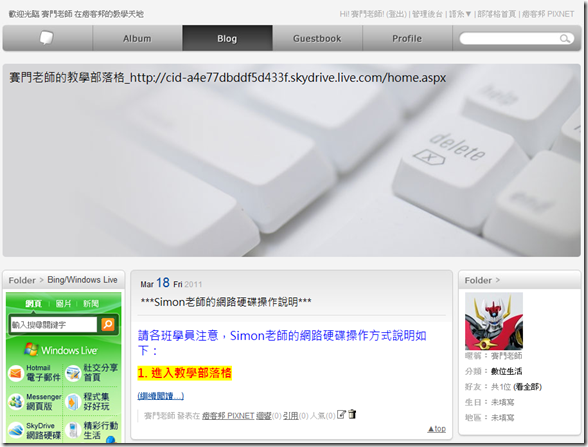Click the 登出 logout link
The height and width of the screenshot is (447, 588).
pyautogui.click(x=396, y=14)
